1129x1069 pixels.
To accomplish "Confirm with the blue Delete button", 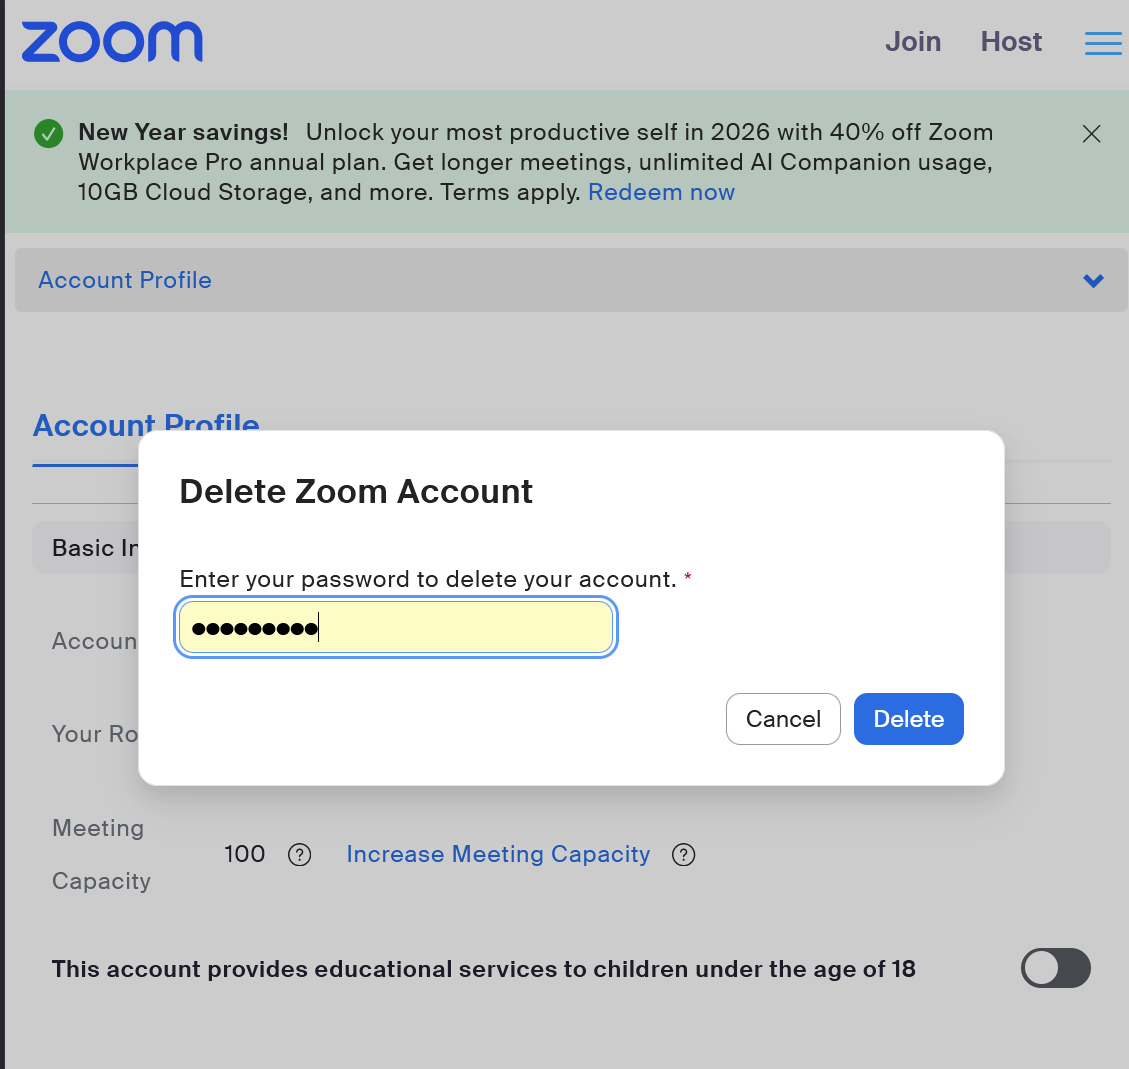I will click(x=908, y=719).
